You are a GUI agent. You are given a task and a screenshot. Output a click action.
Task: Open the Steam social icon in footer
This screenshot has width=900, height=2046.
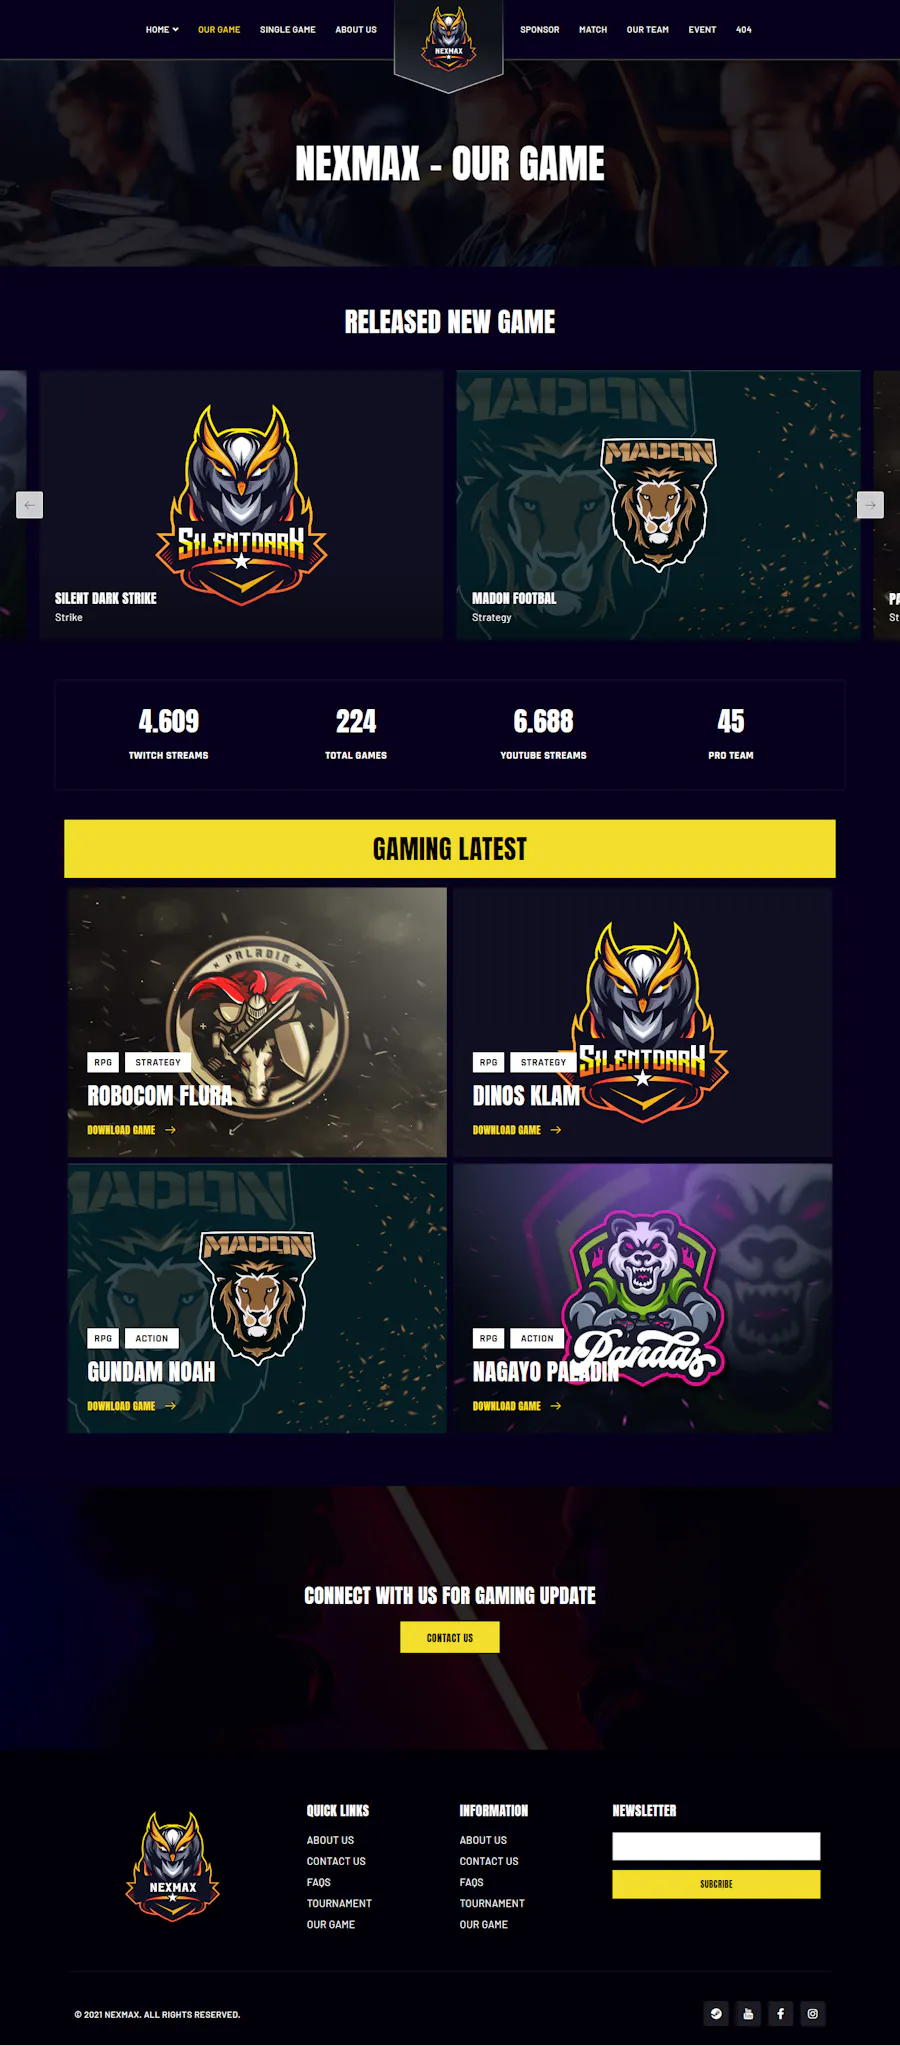point(716,2014)
